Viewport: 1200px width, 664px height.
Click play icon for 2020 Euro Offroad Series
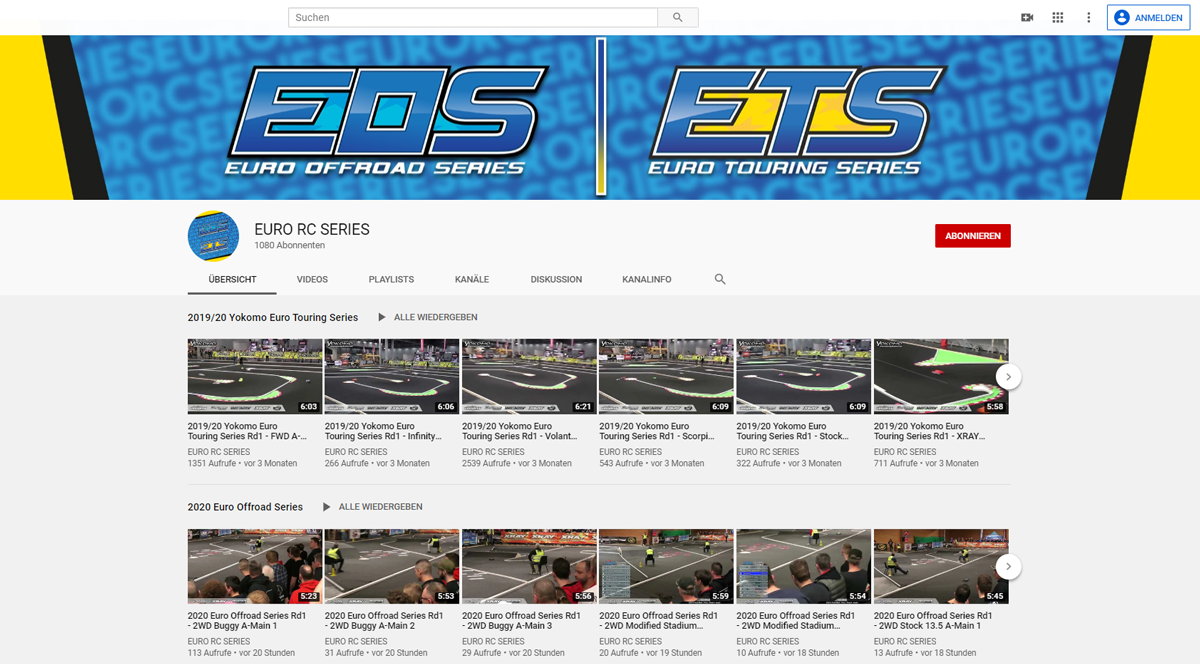(327, 507)
